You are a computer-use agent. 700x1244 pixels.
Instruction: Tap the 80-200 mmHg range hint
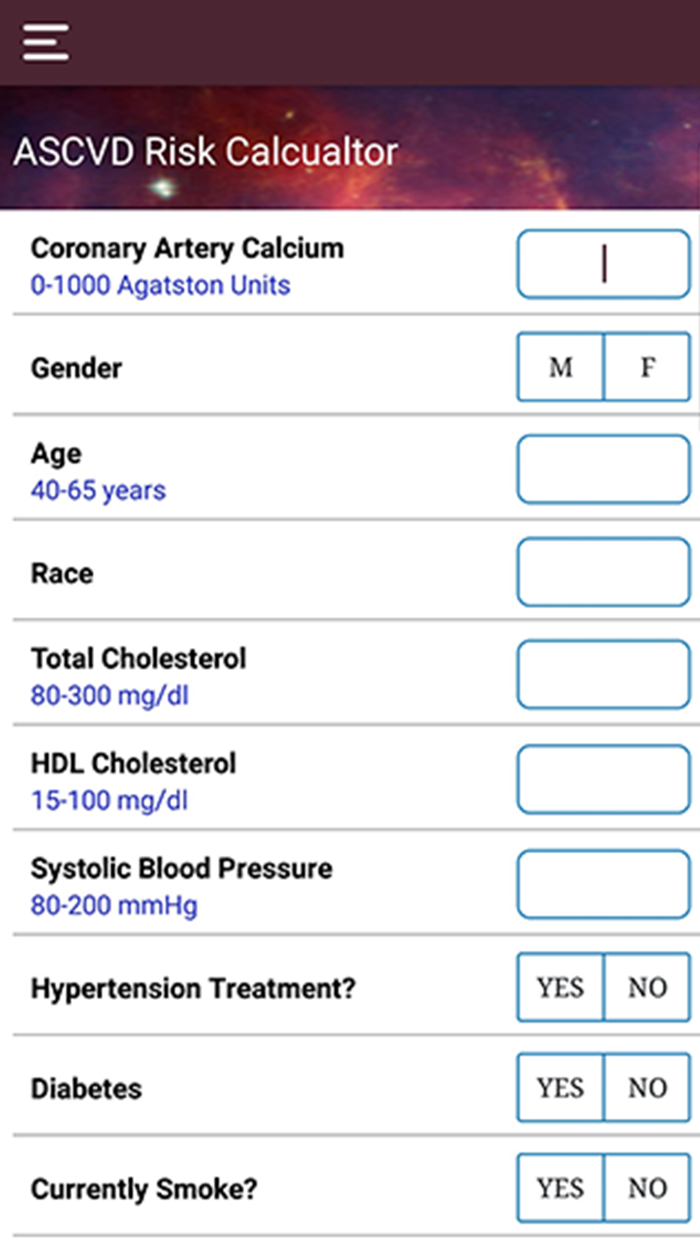click(114, 906)
